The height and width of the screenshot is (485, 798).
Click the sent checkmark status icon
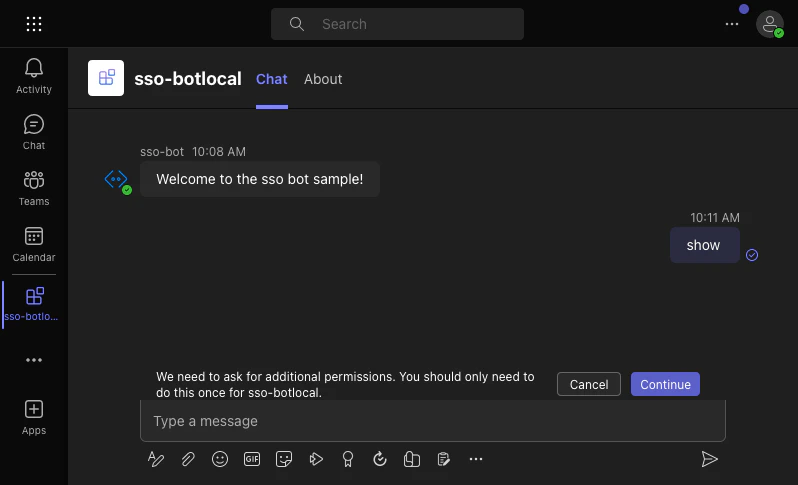tap(752, 255)
